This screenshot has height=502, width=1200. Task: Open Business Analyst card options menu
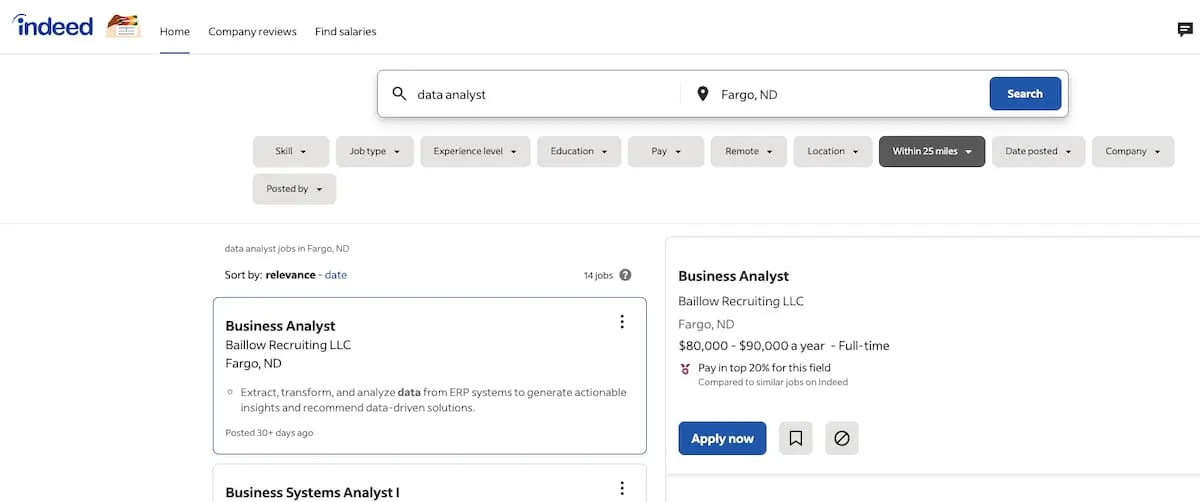621,322
